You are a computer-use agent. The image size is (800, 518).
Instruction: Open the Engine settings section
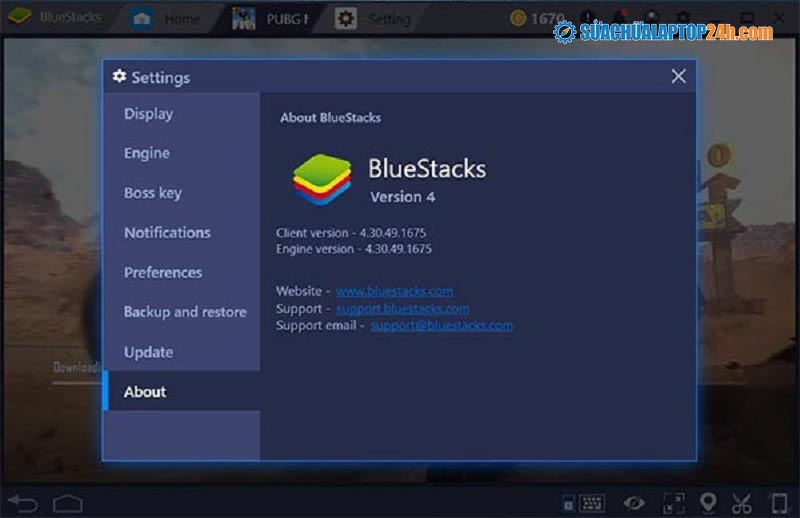click(x=146, y=153)
